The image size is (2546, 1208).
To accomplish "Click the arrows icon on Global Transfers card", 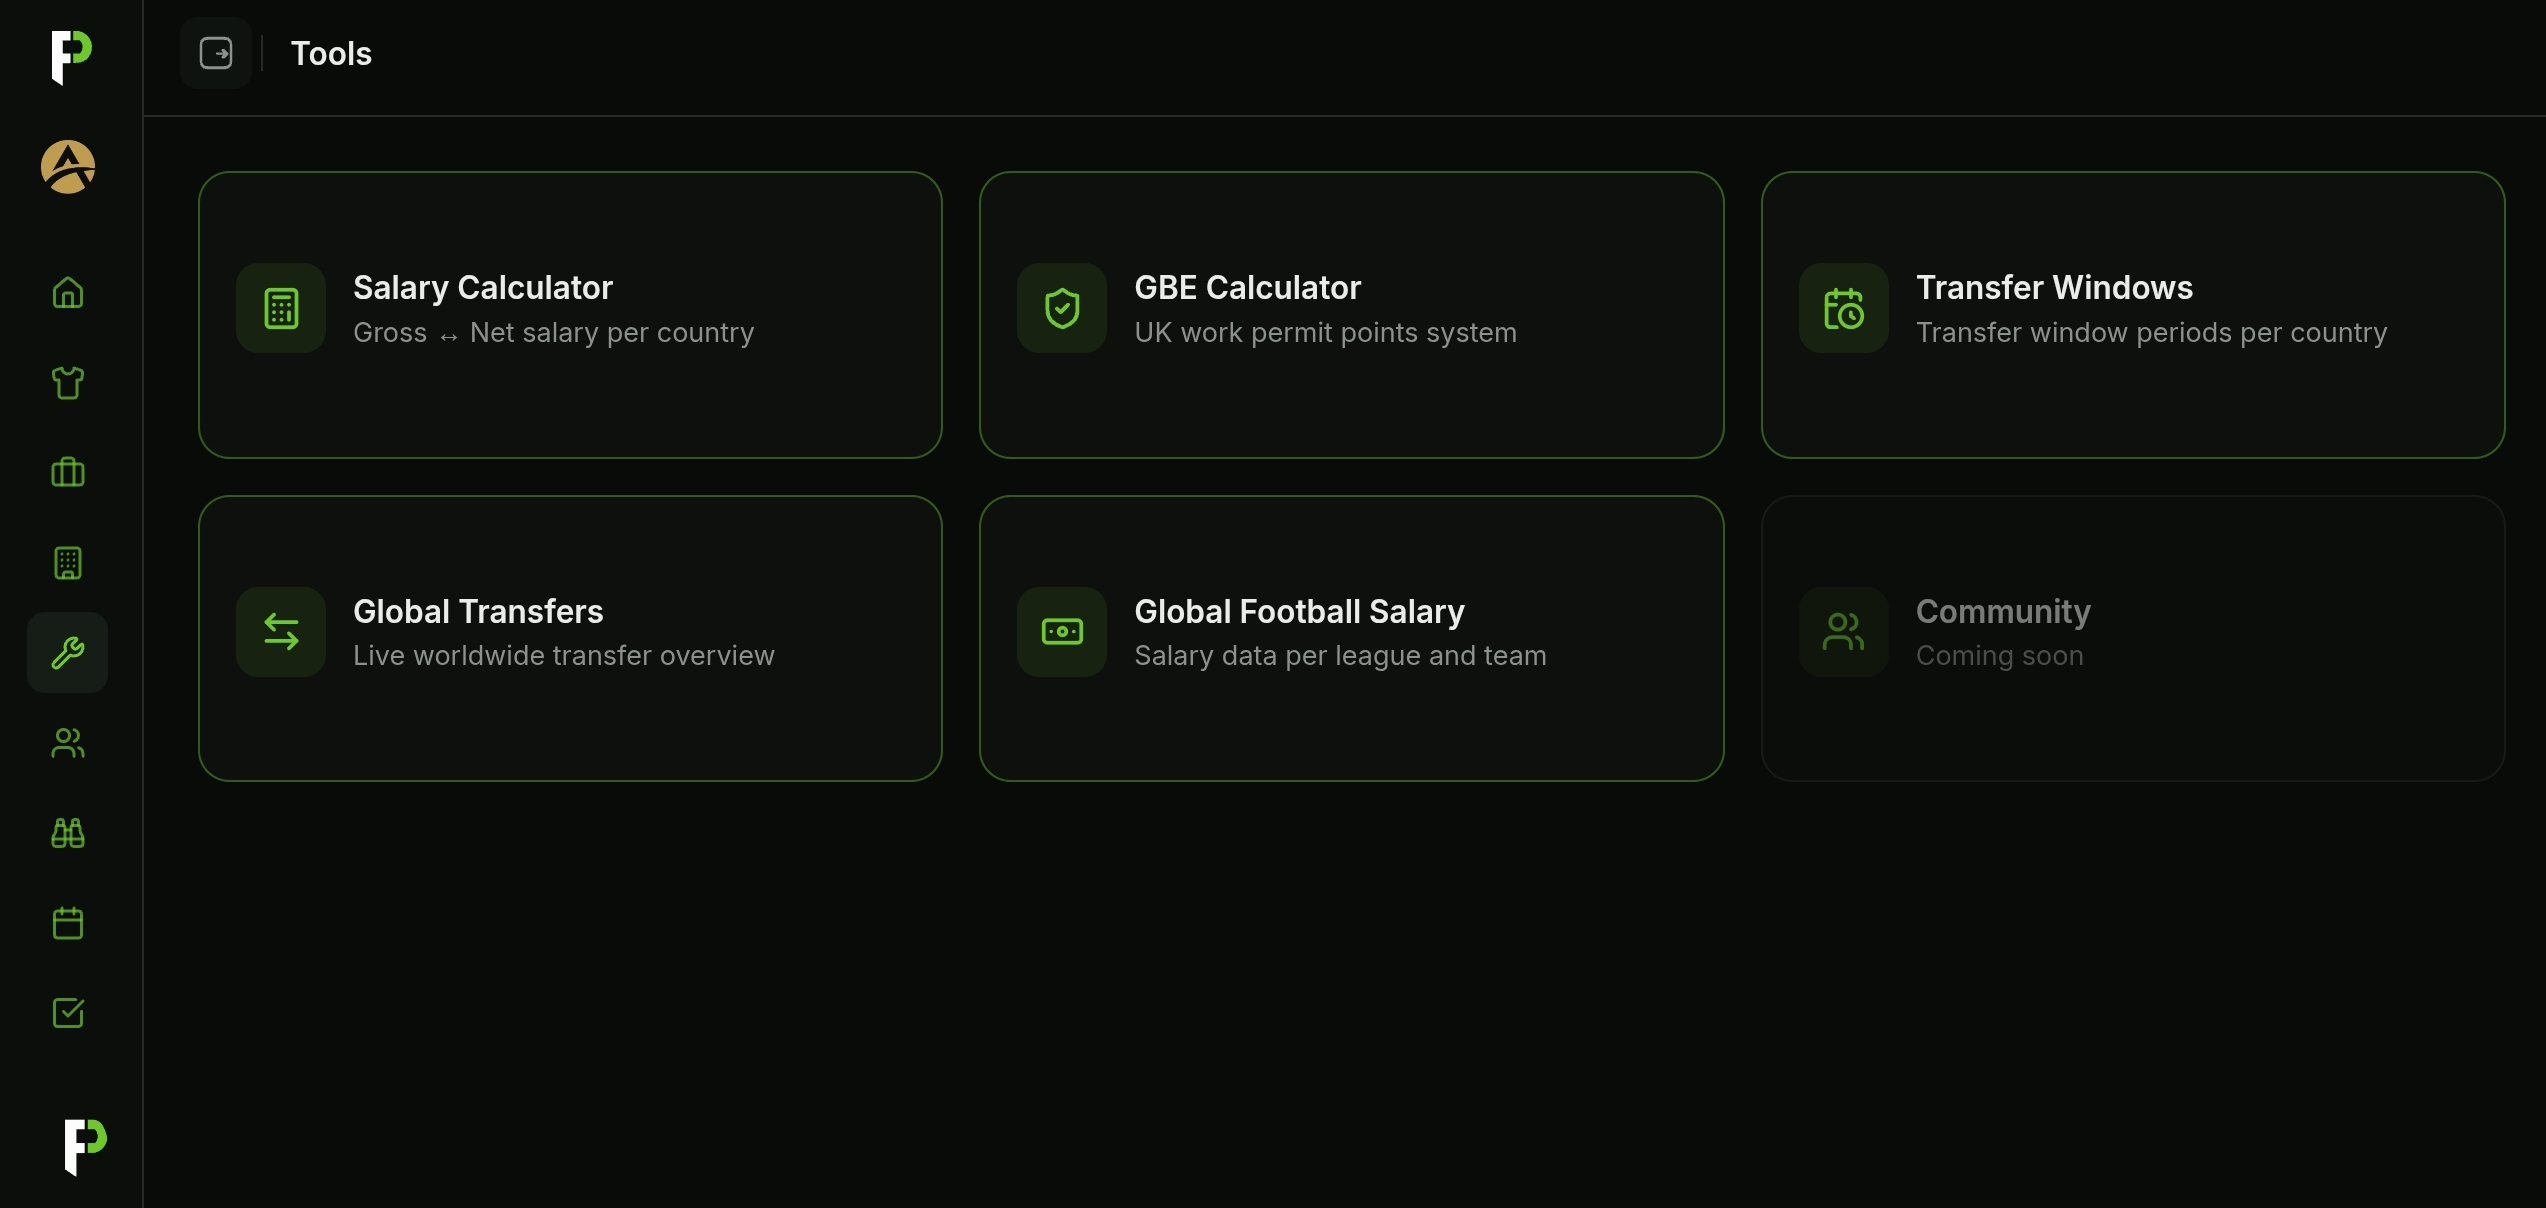I will [x=281, y=632].
